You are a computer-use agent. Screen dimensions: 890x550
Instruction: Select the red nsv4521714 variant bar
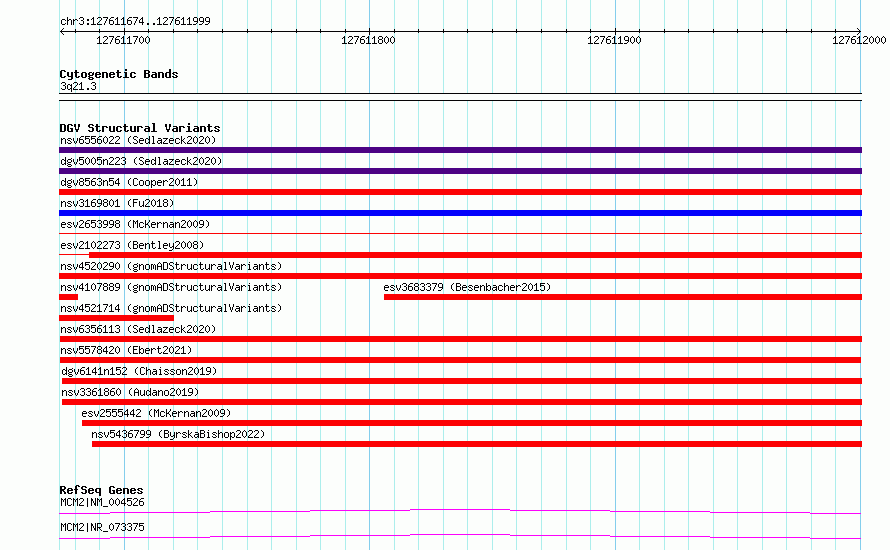(x=116, y=318)
